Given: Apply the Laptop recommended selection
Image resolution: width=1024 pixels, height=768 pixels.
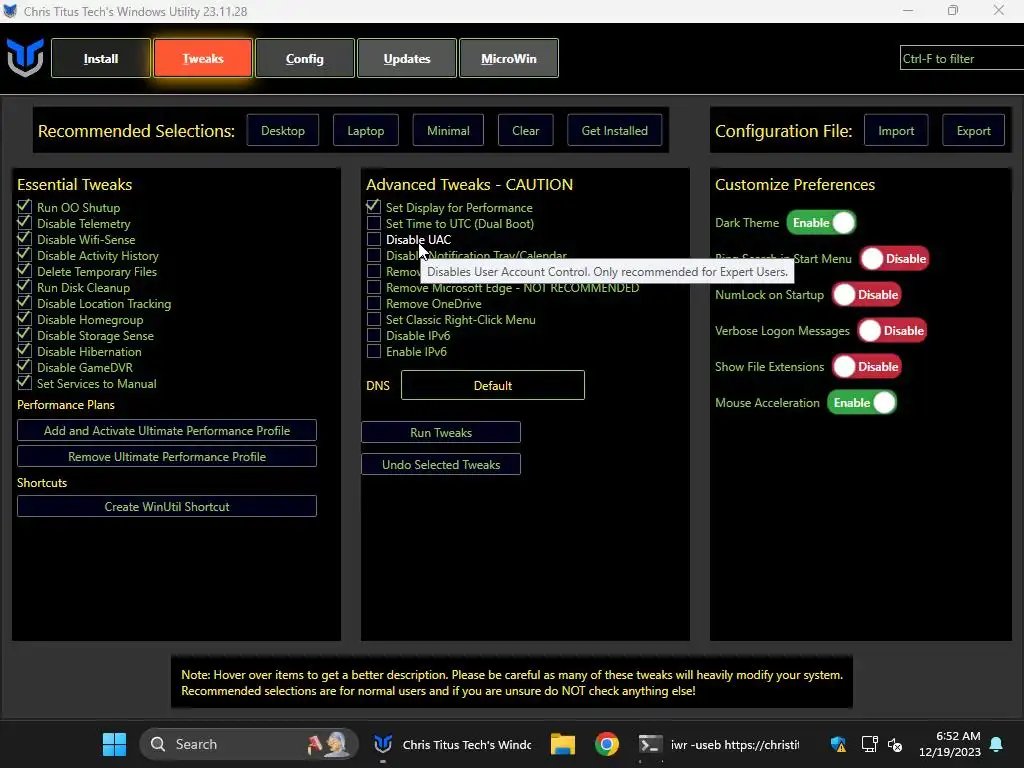Looking at the screenshot, I should coord(366,131).
